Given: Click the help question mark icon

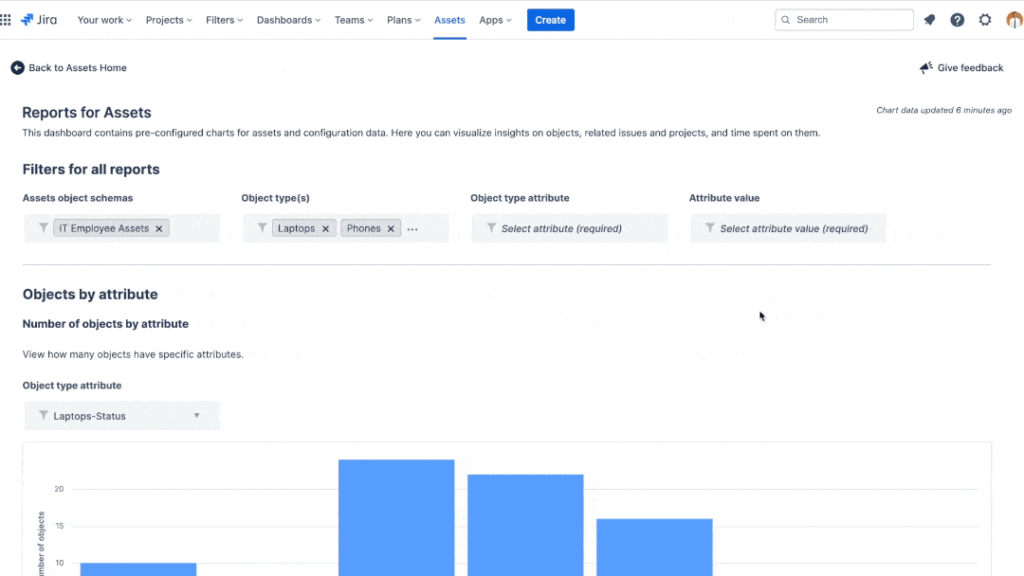Looking at the screenshot, I should point(957,19).
